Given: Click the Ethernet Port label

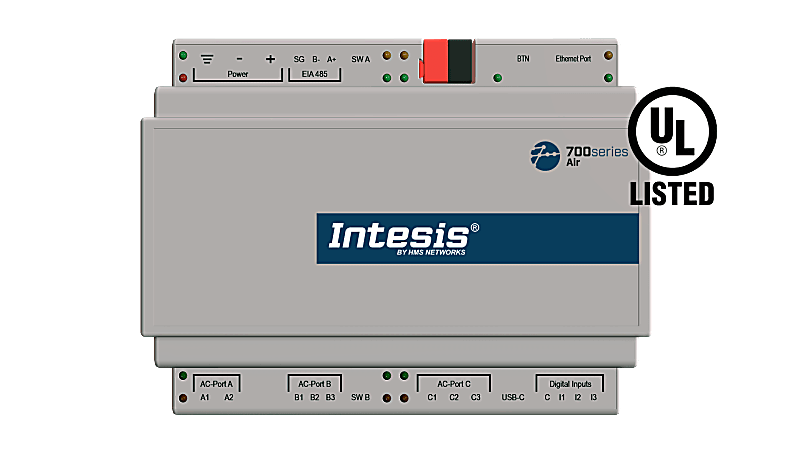Looking at the screenshot, I should [573, 59].
